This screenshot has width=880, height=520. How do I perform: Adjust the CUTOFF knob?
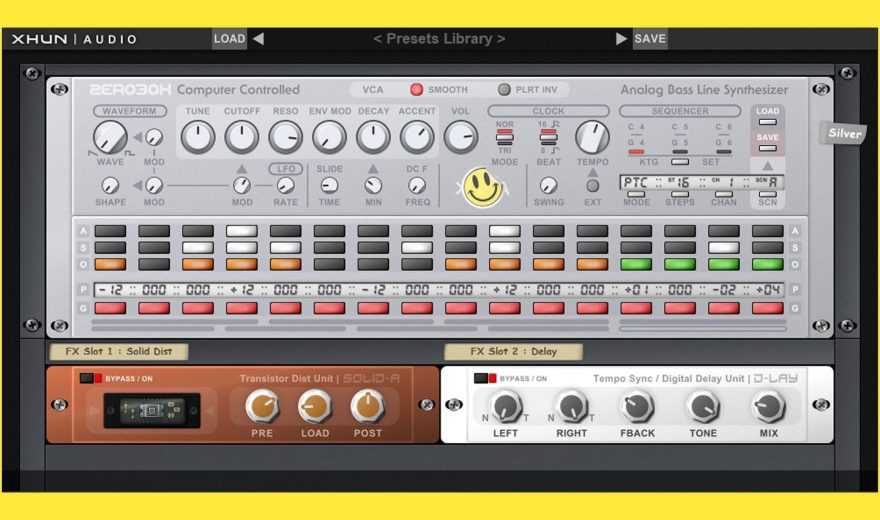(241, 137)
